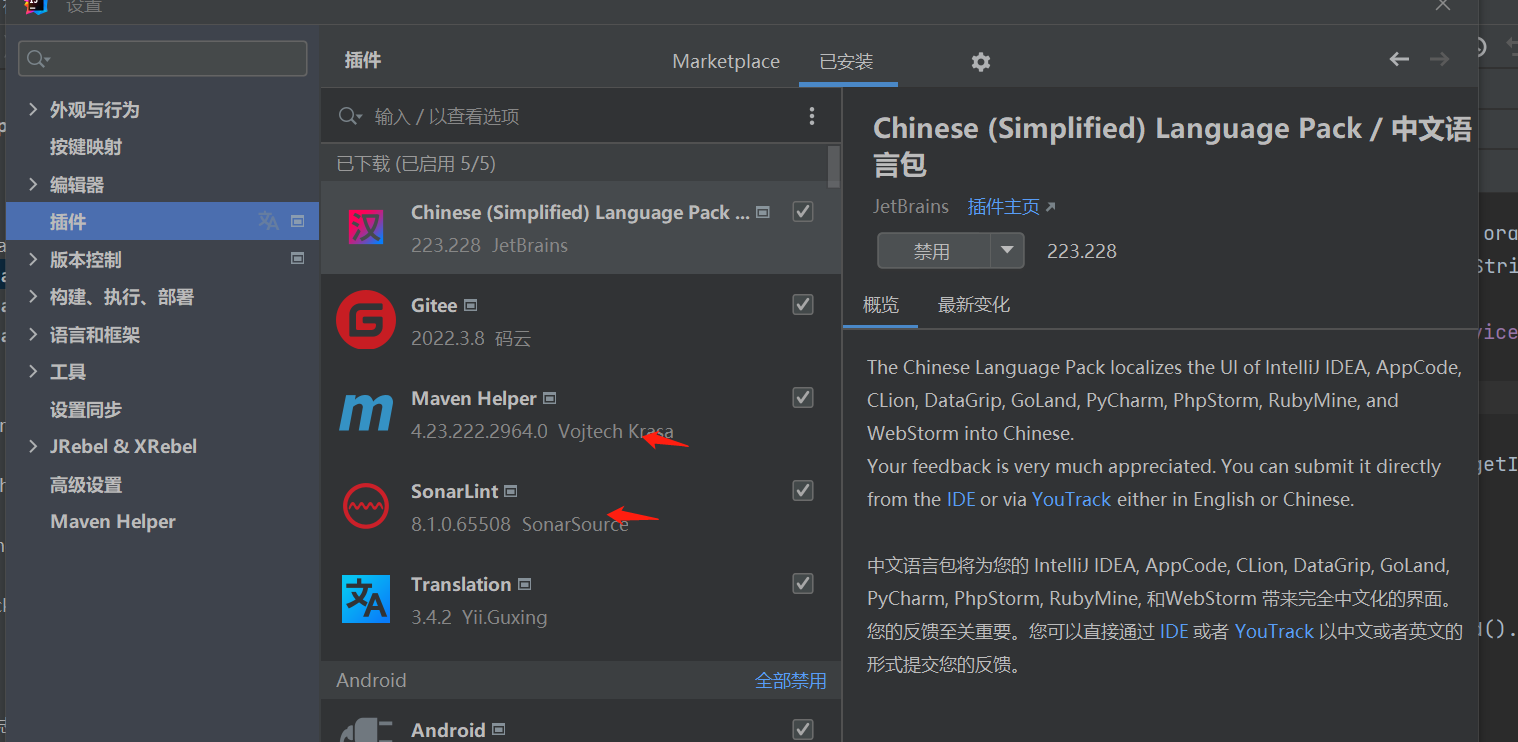1518x742 pixels.
Task: Click 全部禁用 for the Android group
Action: (x=791, y=681)
